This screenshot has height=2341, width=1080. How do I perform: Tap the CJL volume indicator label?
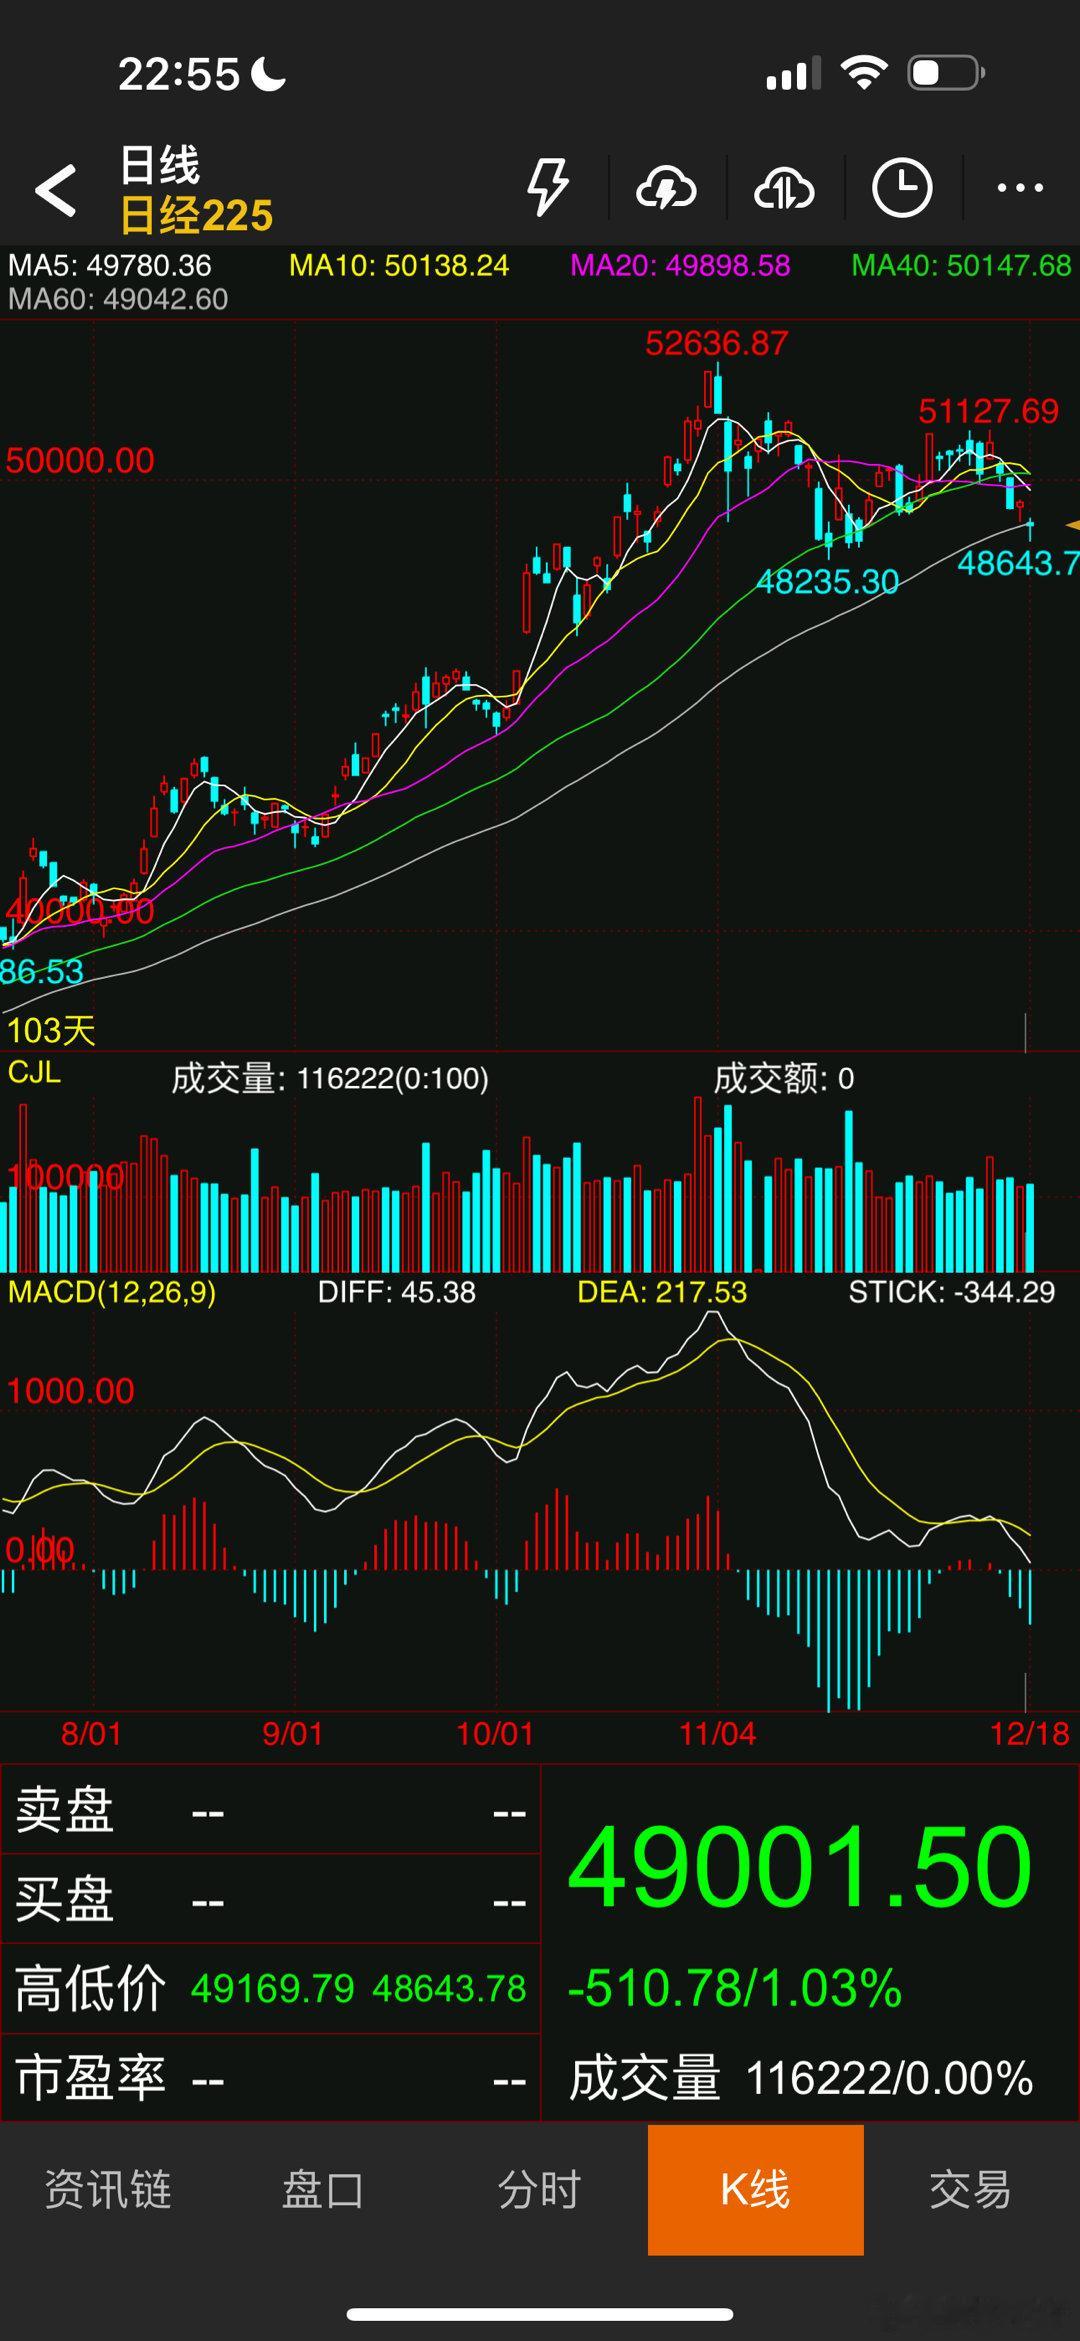(x=34, y=1073)
